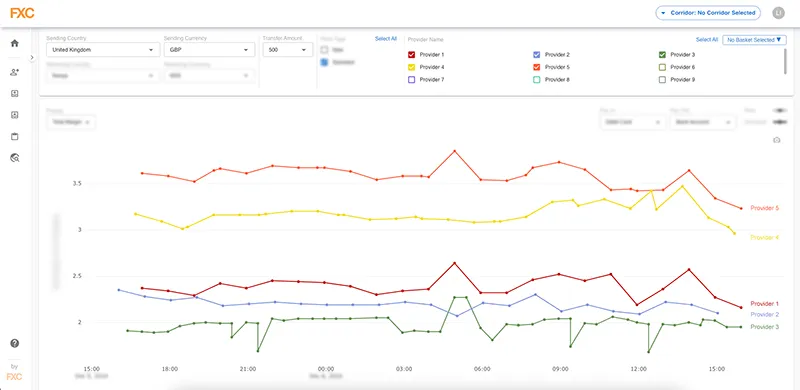The width and height of the screenshot is (800, 390).
Task: Enable the Provider 7 checkbox
Action: [412, 80]
